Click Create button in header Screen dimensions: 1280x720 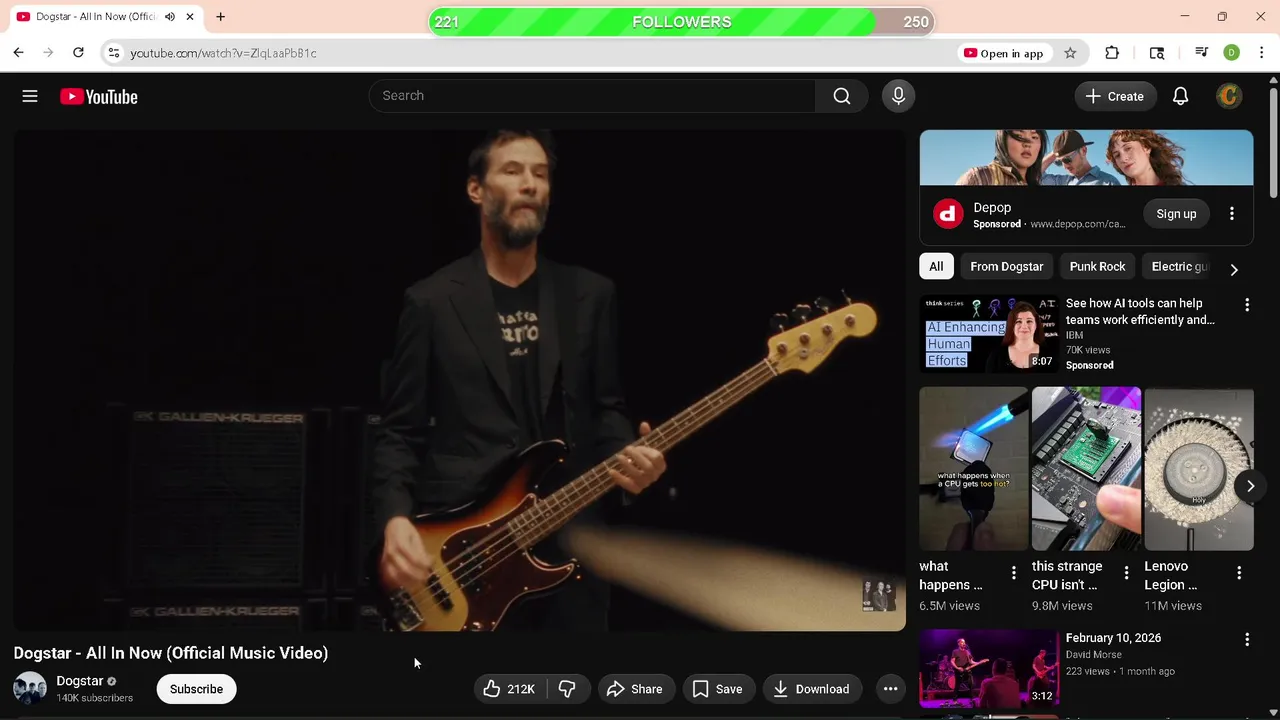pos(1115,96)
